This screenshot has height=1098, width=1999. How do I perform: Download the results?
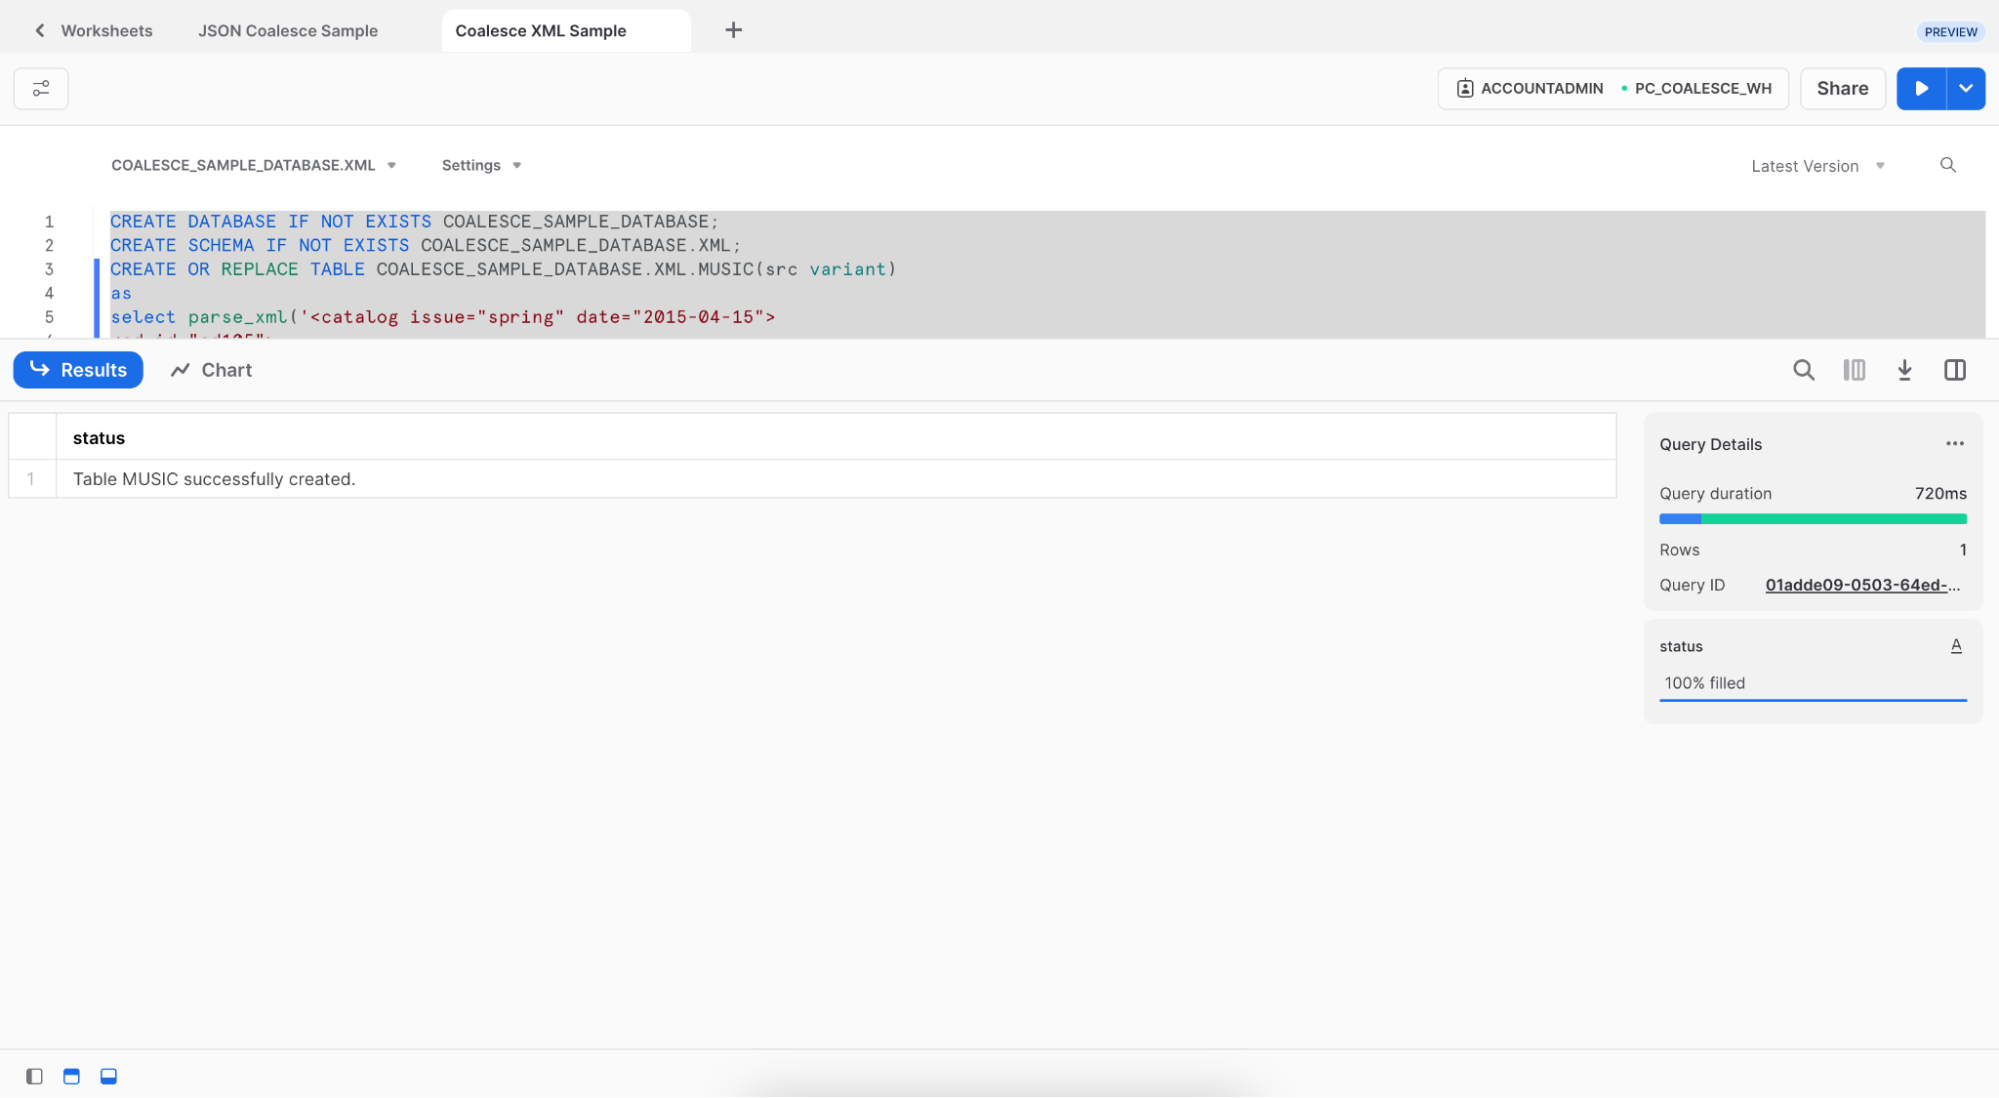coord(1904,370)
